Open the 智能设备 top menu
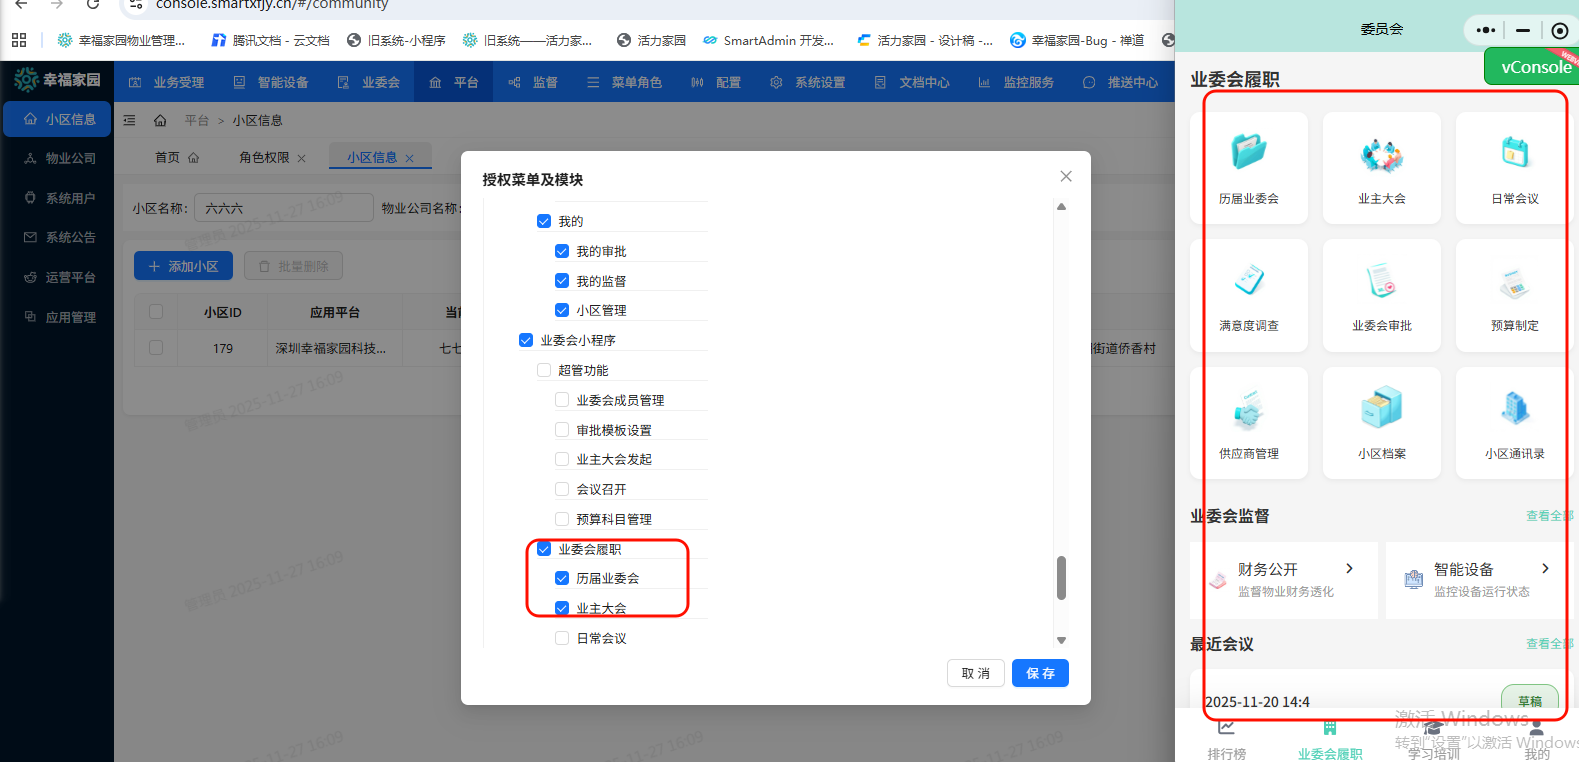This screenshot has height=762, width=1579. tap(271, 82)
